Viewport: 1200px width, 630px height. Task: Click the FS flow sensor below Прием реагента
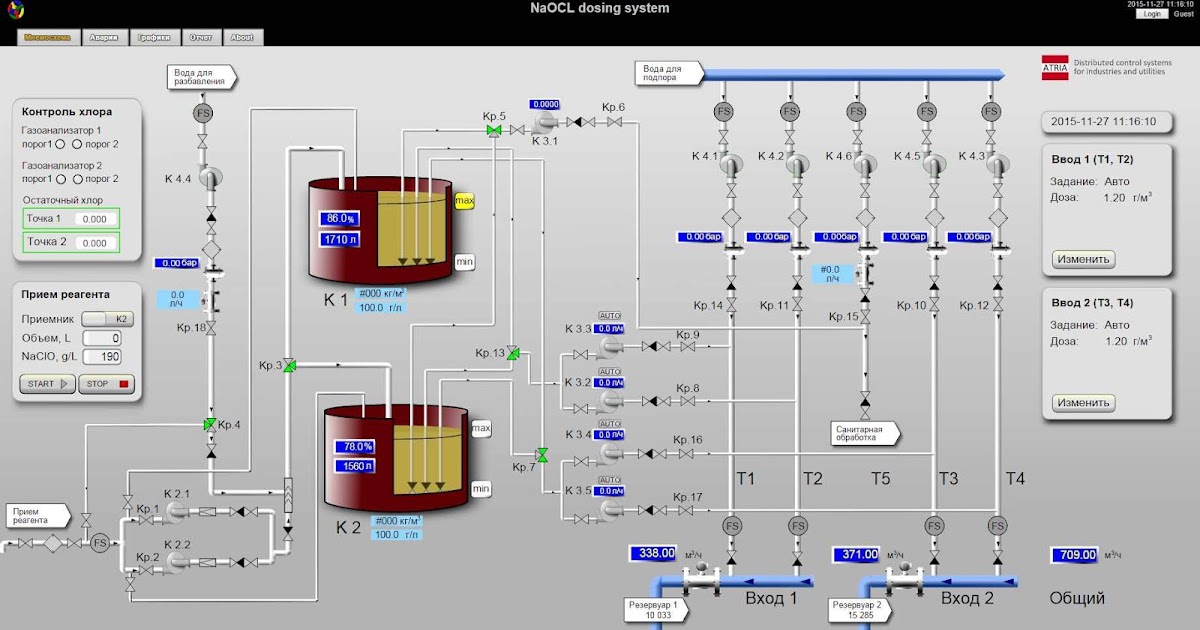tap(100, 543)
